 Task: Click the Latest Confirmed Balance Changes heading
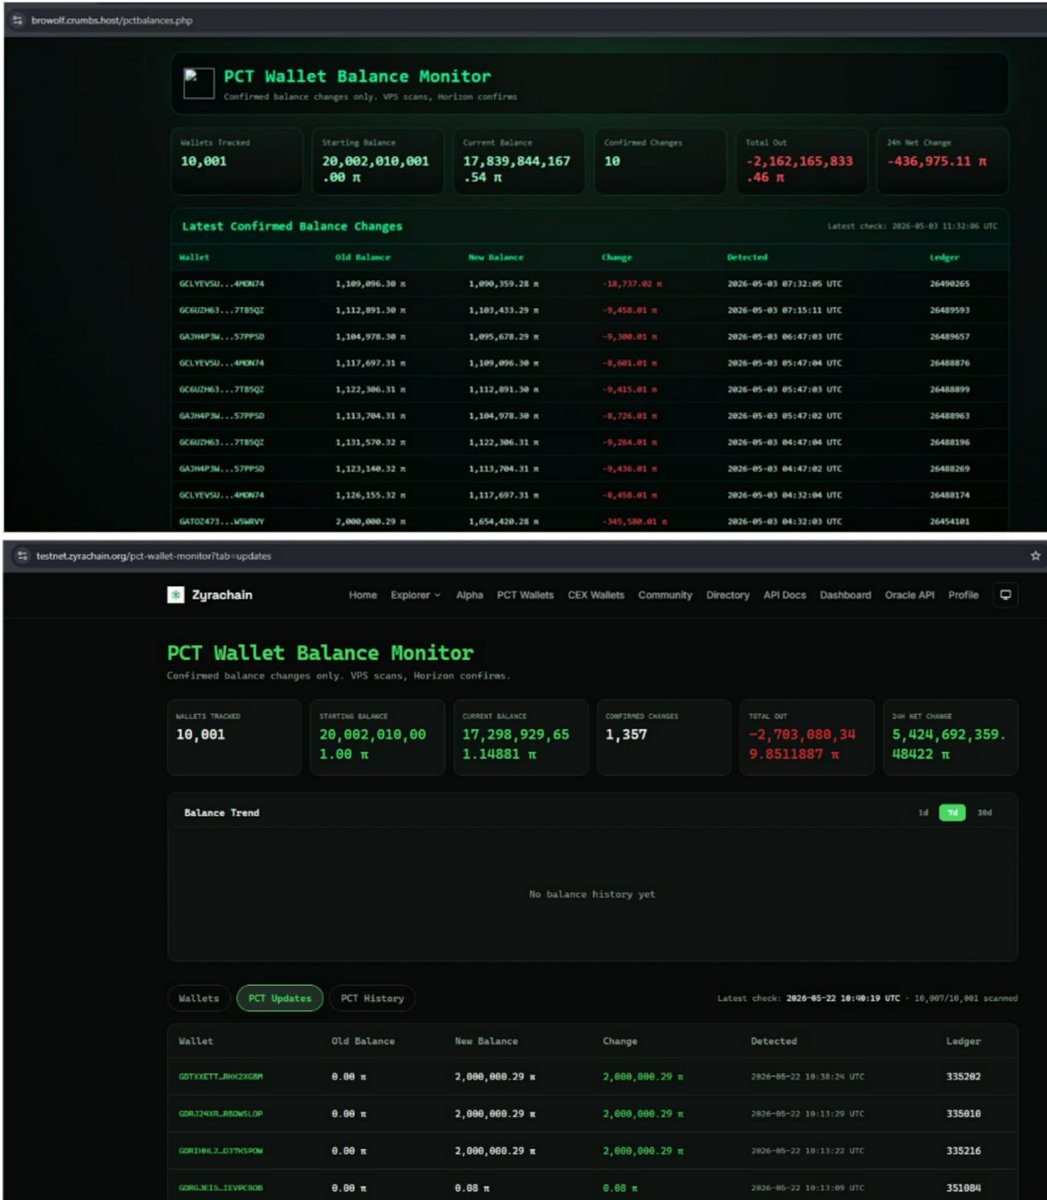tap(292, 226)
